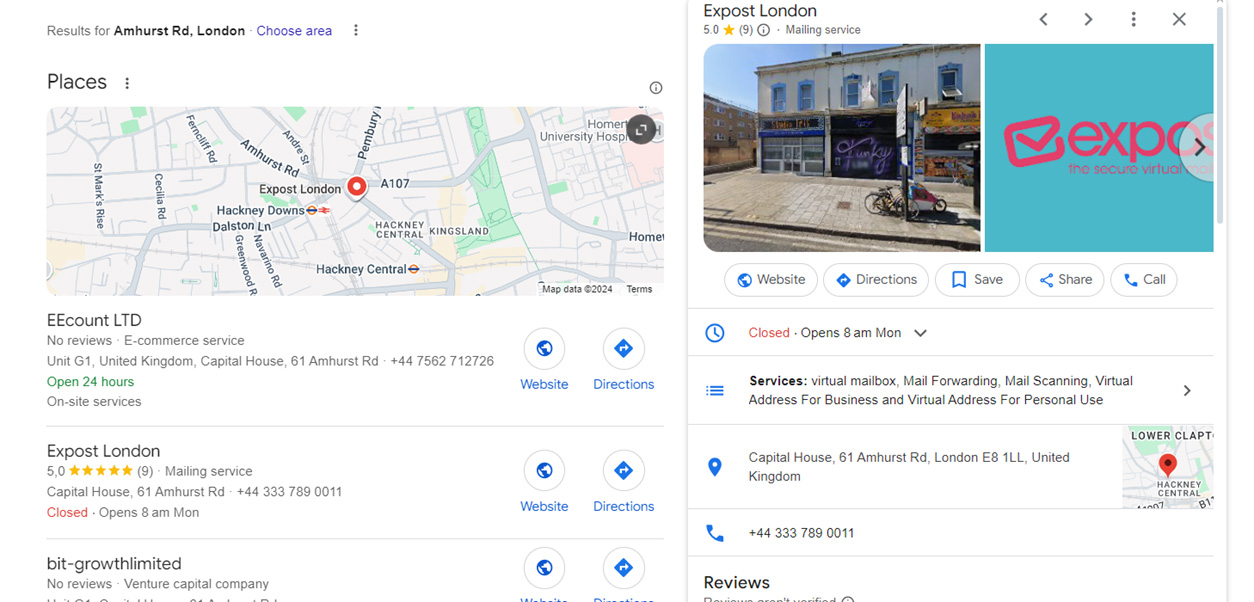Go to previous place with left chevron
This screenshot has height=602, width=1254.
(1043, 19)
